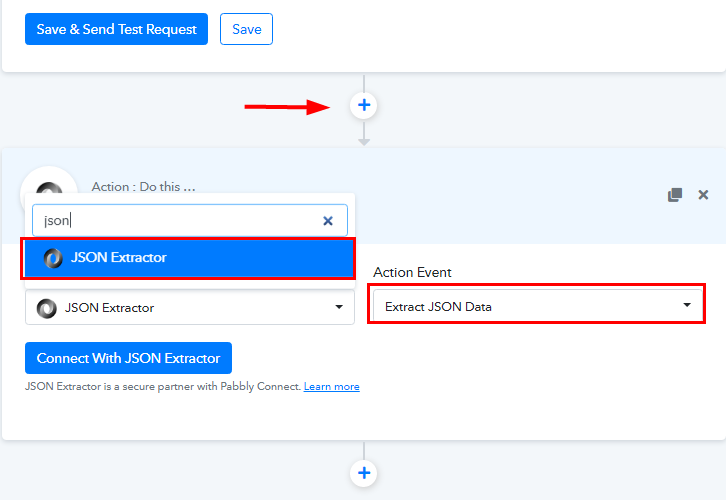The image size is (726, 500).
Task: Remove the action step with the X icon
Action: coord(703,194)
